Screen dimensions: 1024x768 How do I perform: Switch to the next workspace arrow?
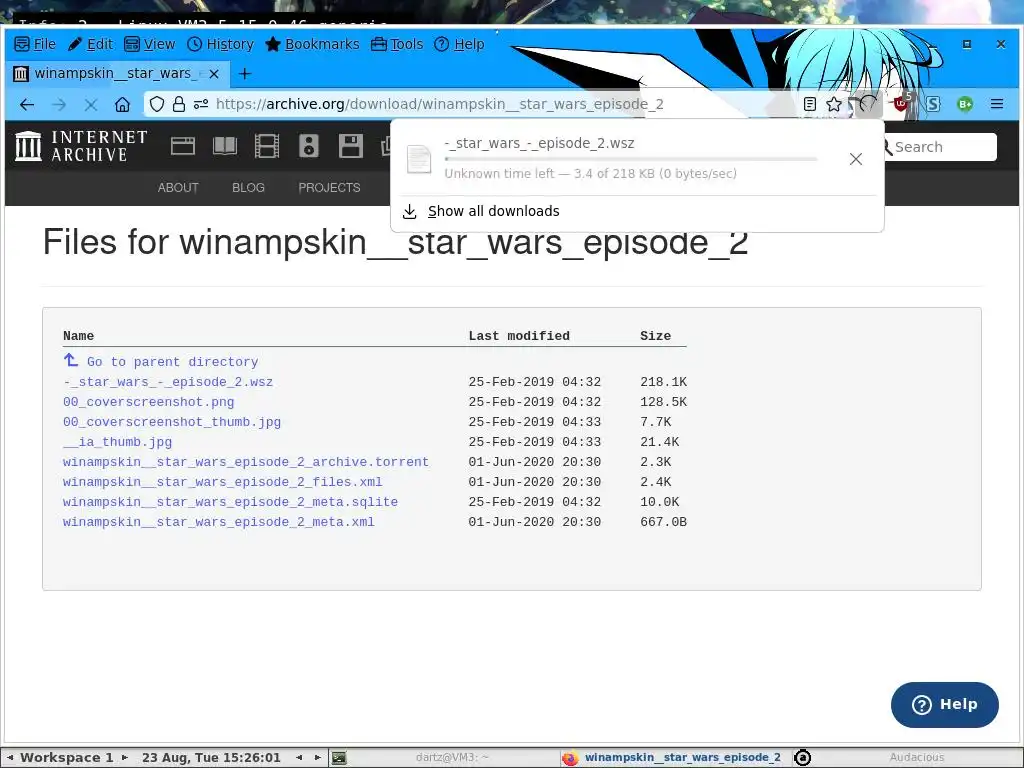124,758
